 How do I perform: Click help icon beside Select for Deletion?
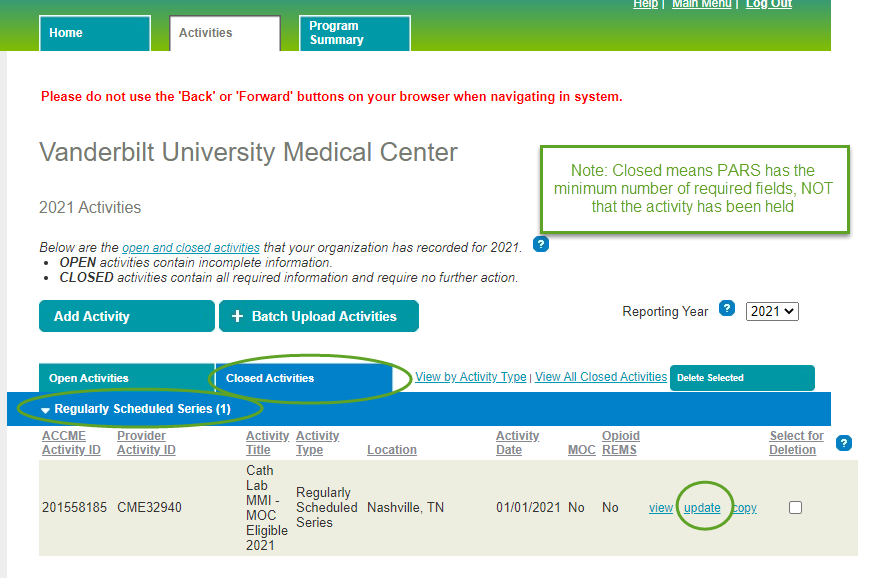(844, 443)
